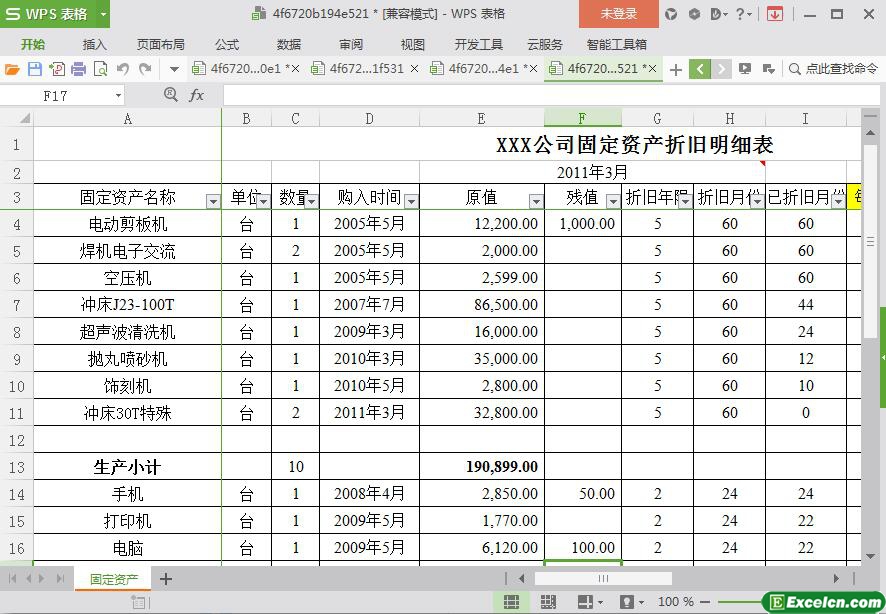
Task: Click the 未登录 login button
Action: click(x=618, y=14)
